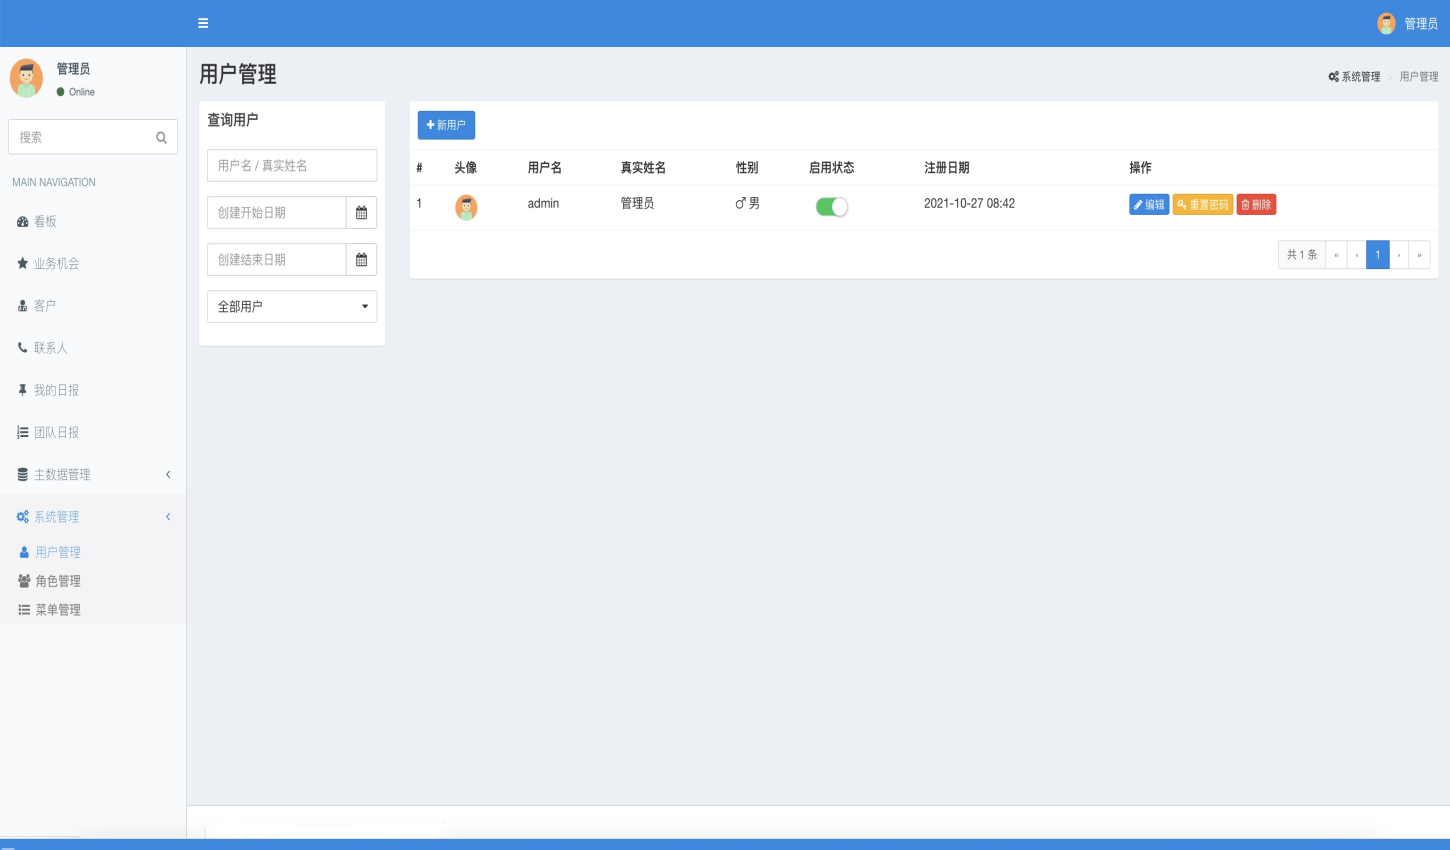Viewport: 1450px width, 850px height.
Task: Select page 1 in pagination
Action: (1378, 255)
